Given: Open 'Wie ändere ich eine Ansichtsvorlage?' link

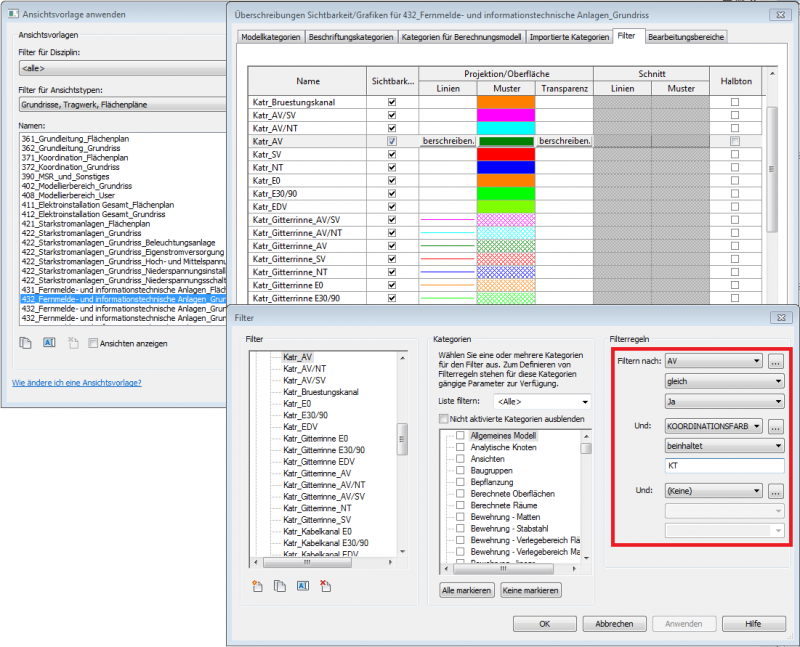Looking at the screenshot, I should [x=76, y=382].
